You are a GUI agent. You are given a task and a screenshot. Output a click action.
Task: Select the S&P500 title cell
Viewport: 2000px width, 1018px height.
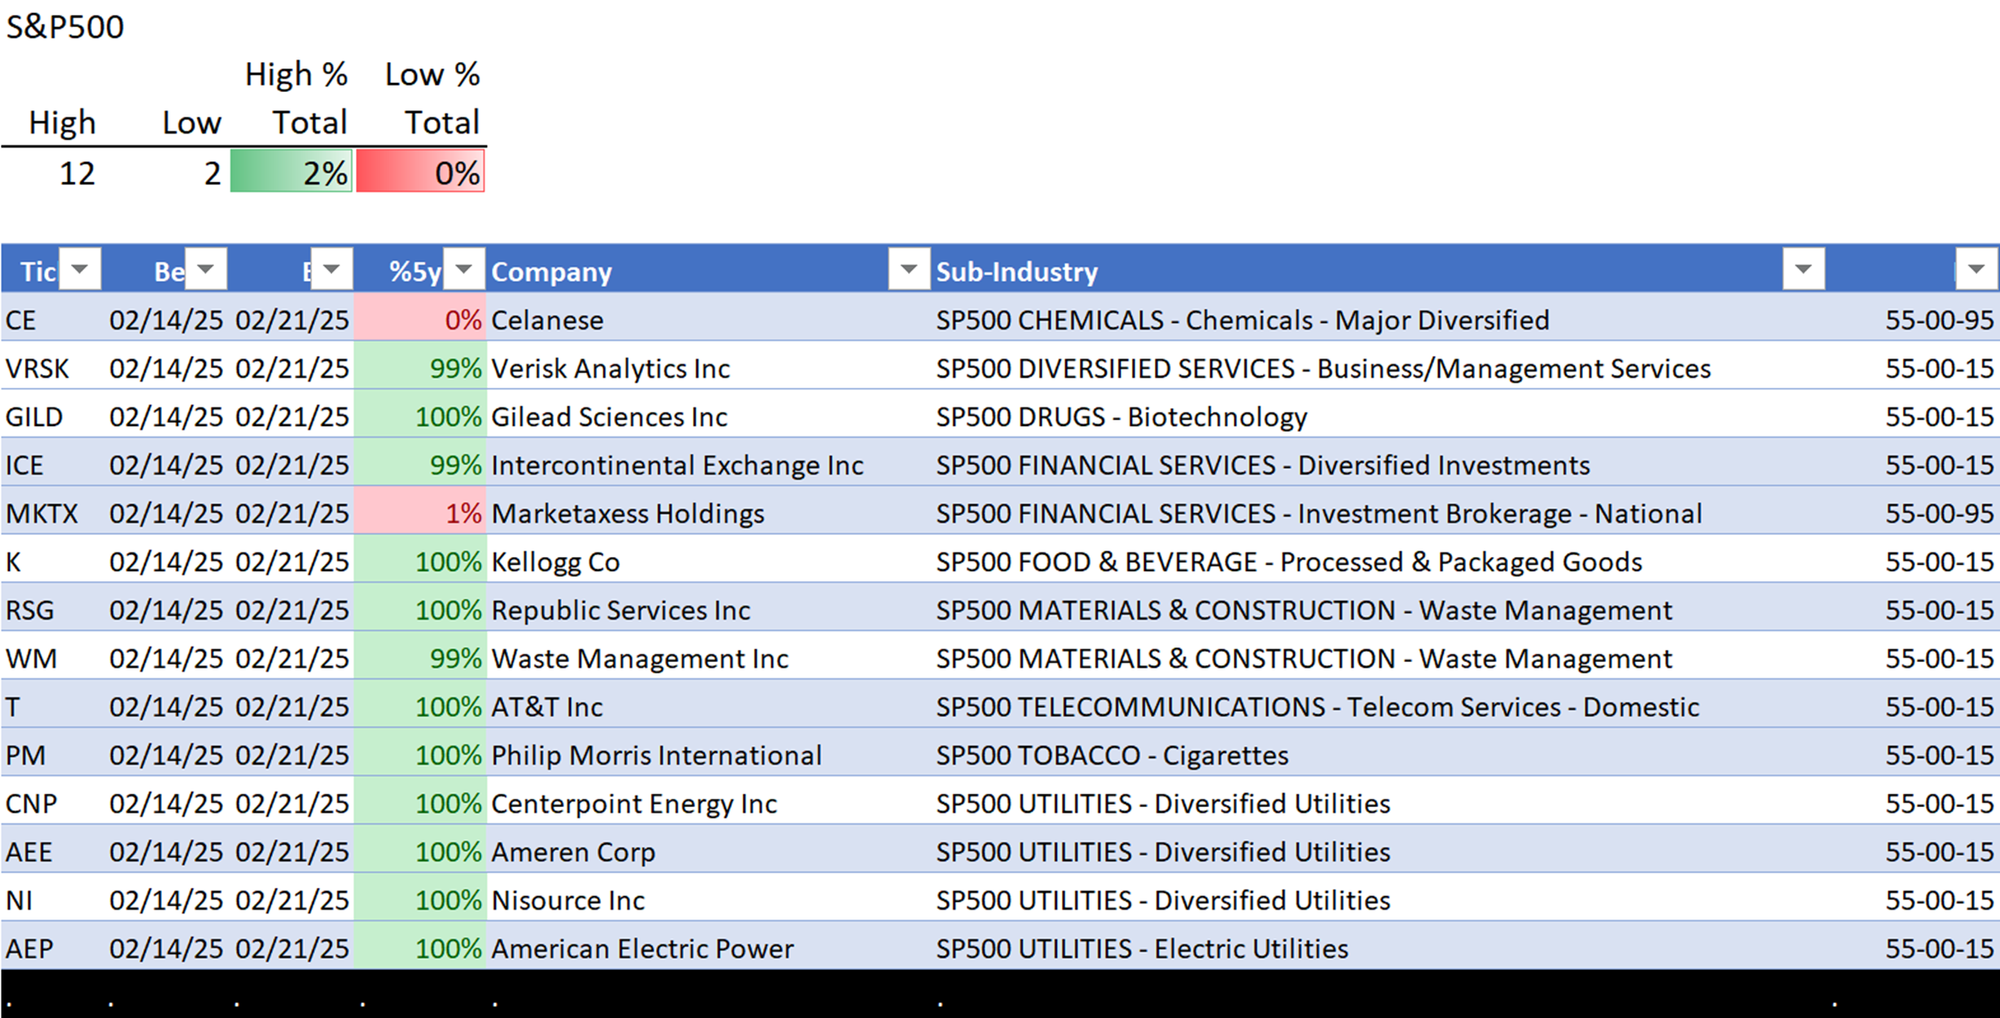pyautogui.click(x=65, y=27)
